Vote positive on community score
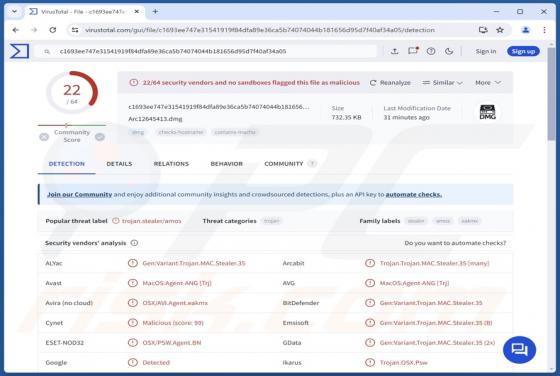Image resolution: width=560 pixels, height=376 pixels. tap(100, 137)
